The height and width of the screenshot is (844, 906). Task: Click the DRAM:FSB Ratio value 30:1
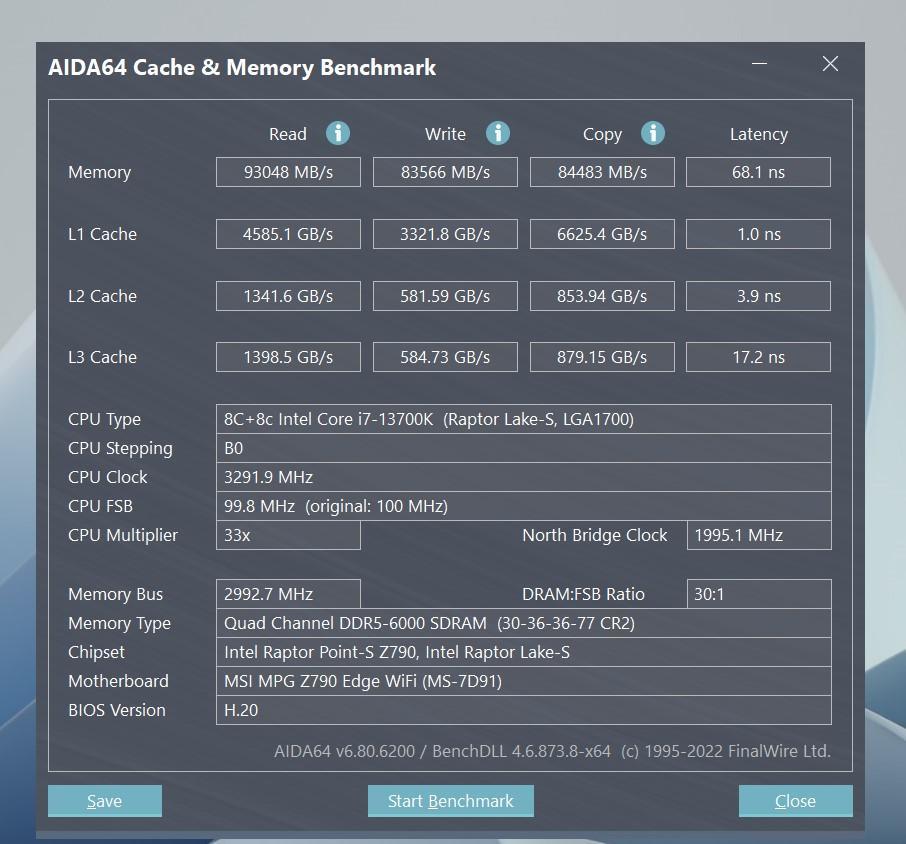coord(759,594)
